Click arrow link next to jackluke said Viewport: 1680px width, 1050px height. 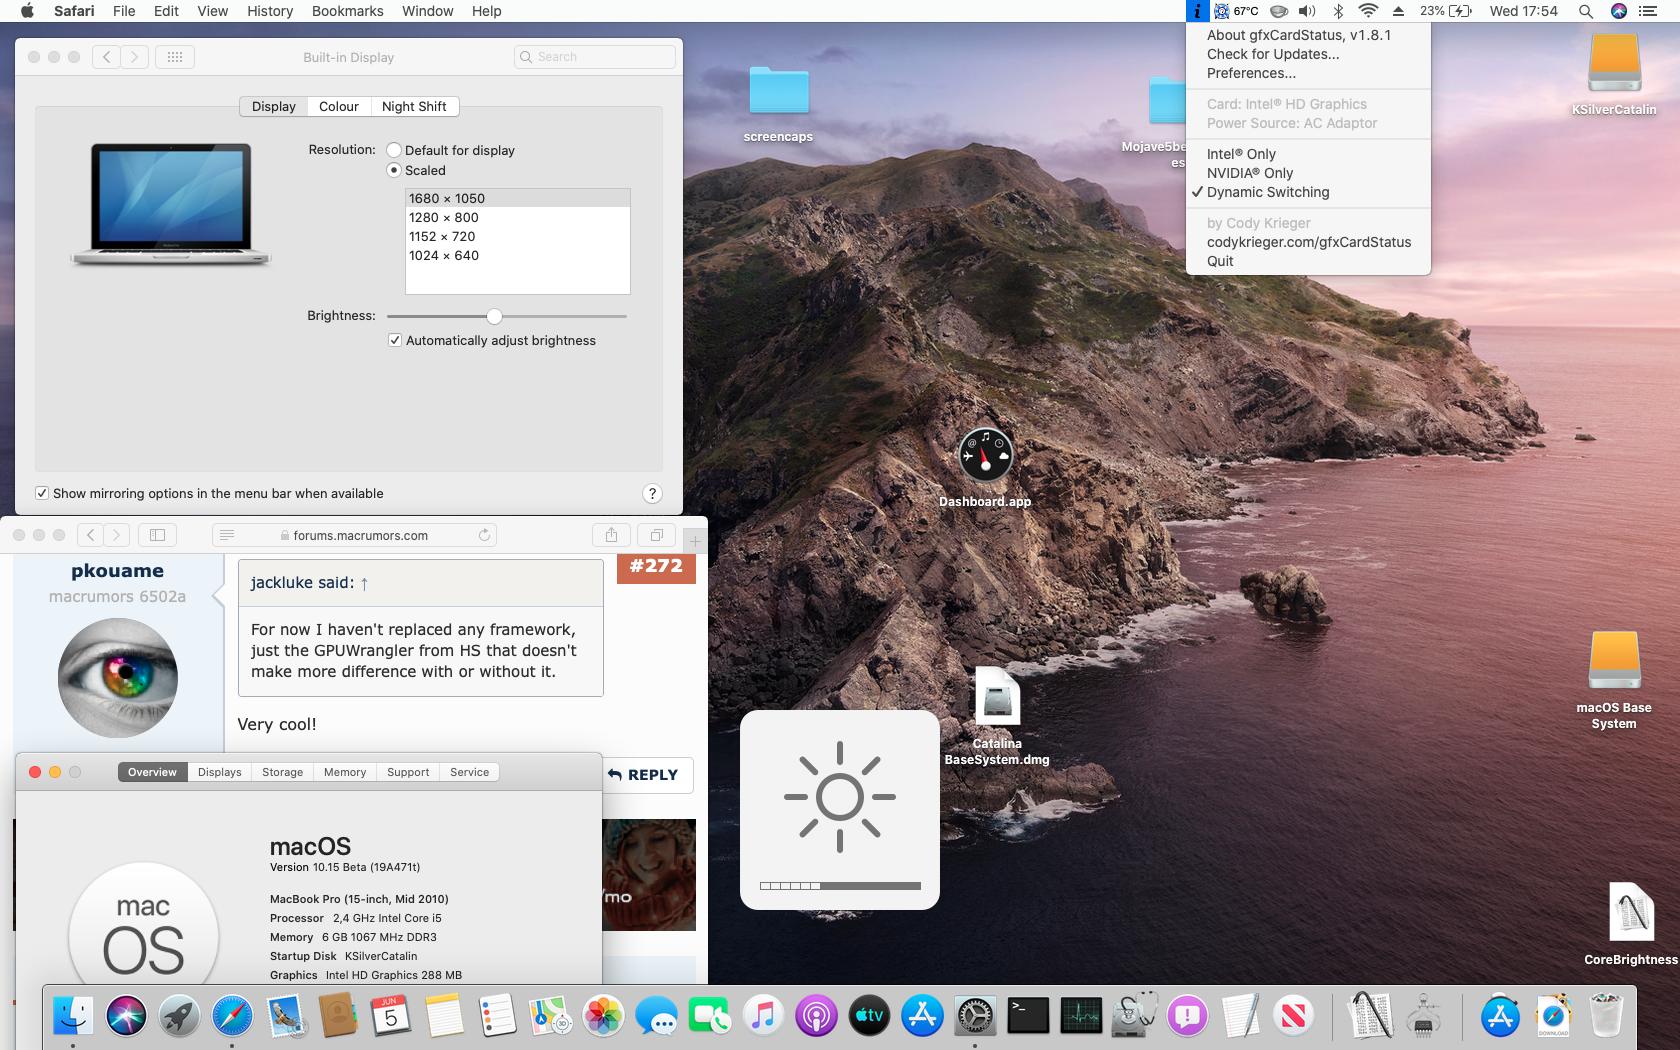click(x=364, y=583)
